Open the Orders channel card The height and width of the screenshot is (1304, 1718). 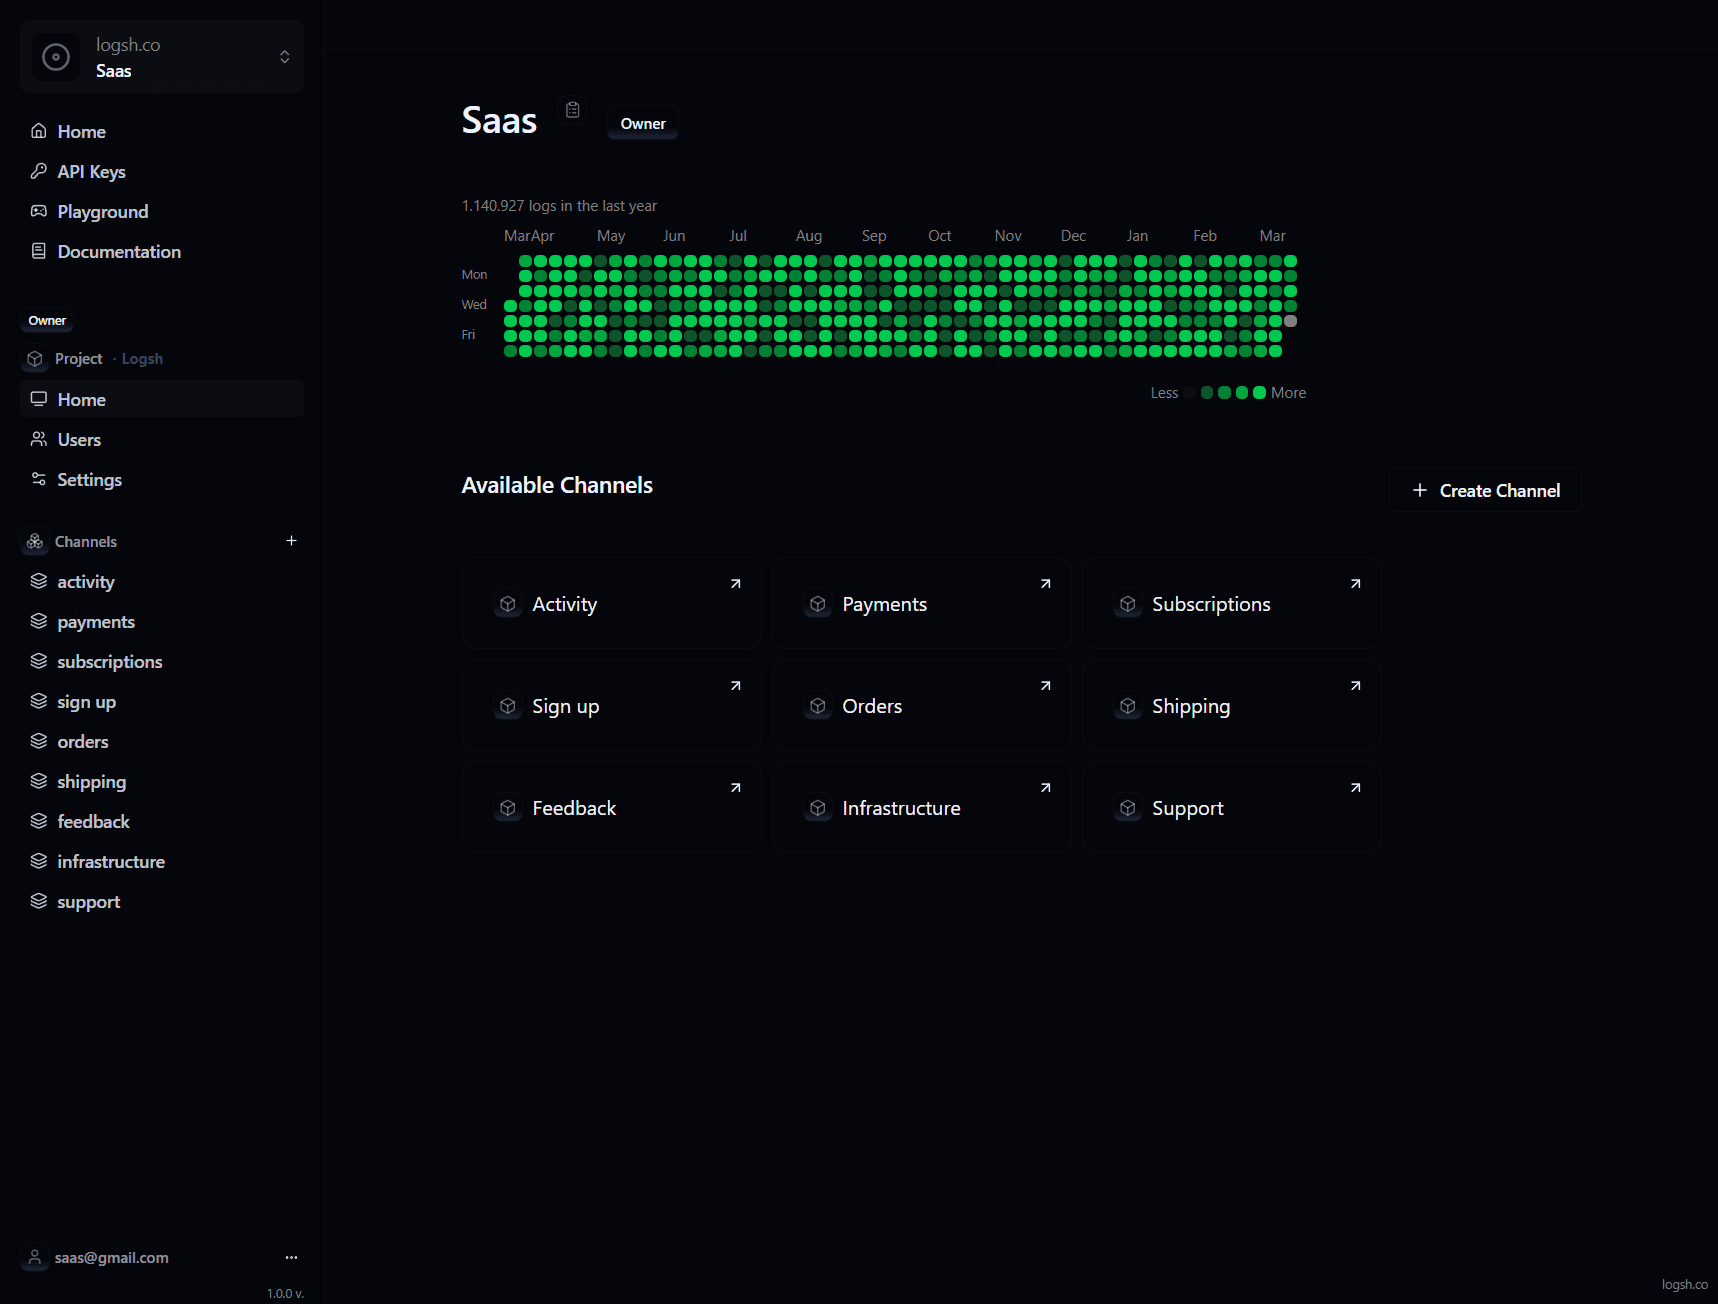point(922,706)
